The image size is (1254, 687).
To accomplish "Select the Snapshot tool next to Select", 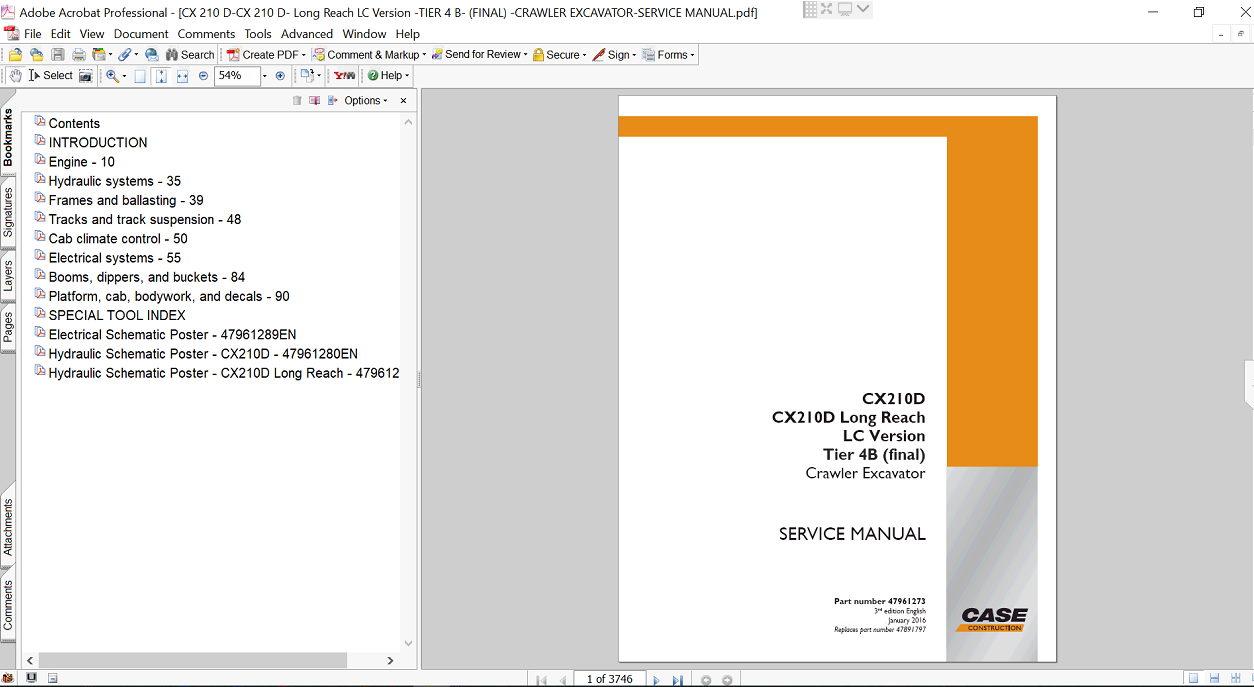I will 85,75.
